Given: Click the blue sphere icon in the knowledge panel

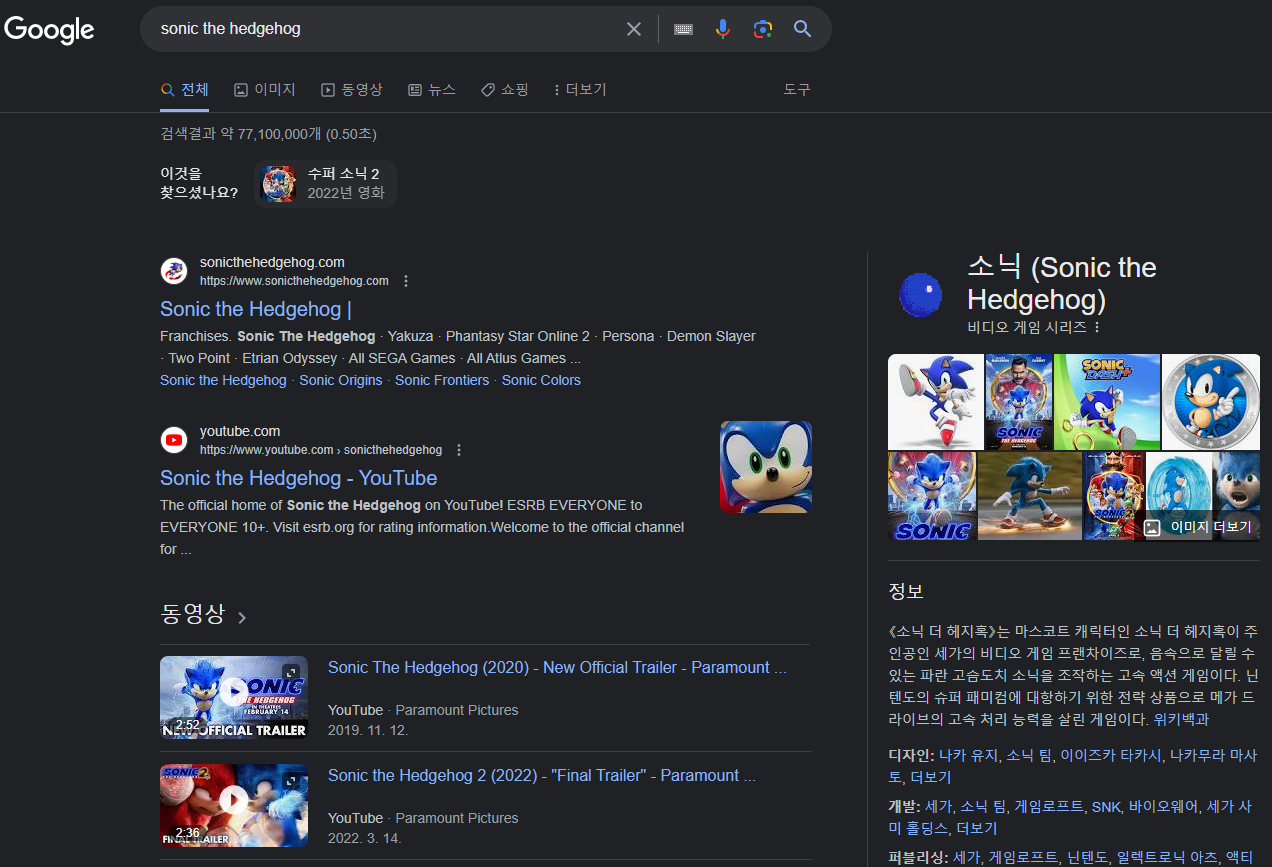Looking at the screenshot, I should click(921, 294).
